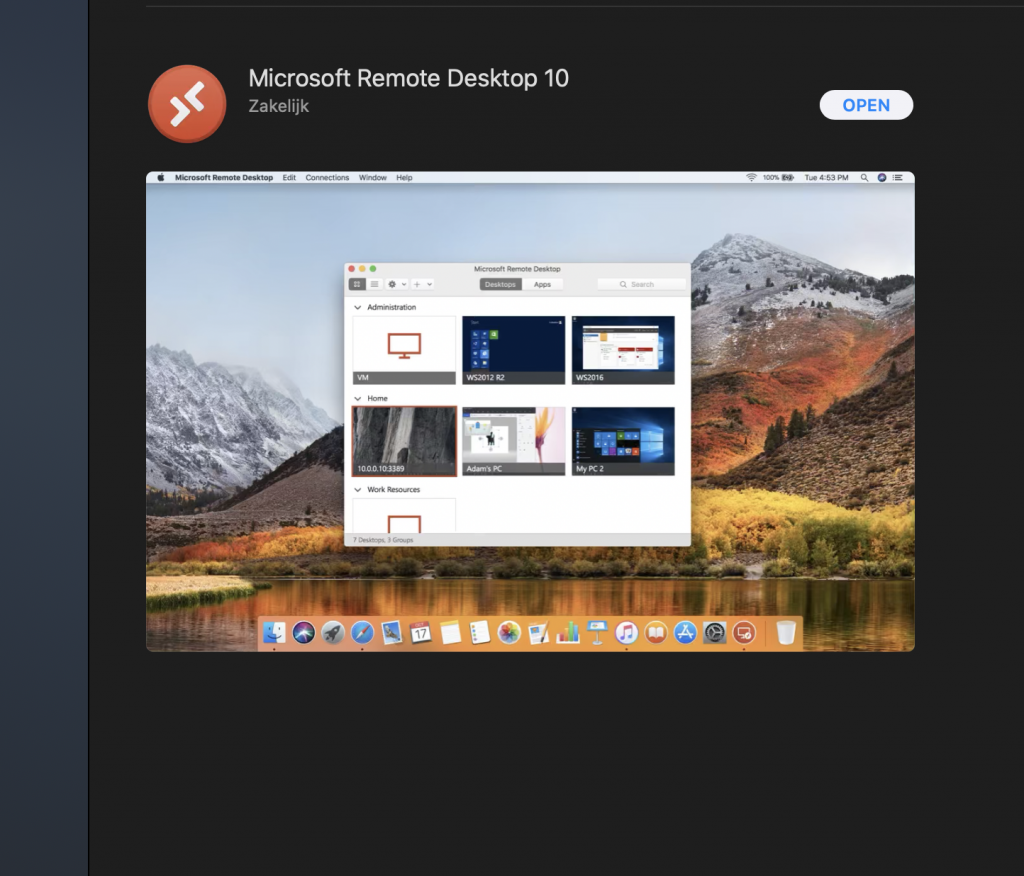Click the Tue 4:53 PM clock
Viewport: 1024px width, 876px height.
point(826,178)
